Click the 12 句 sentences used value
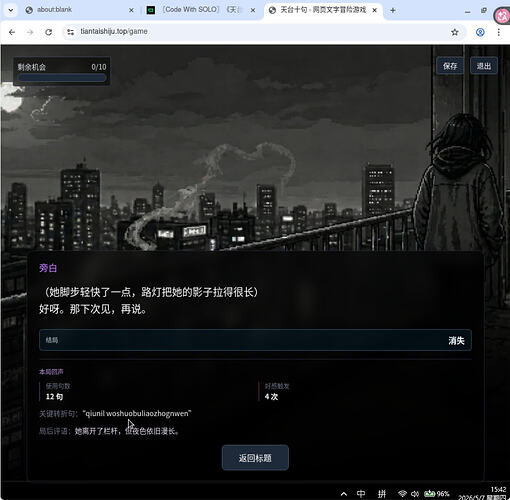510x500 pixels. [54, 396]
